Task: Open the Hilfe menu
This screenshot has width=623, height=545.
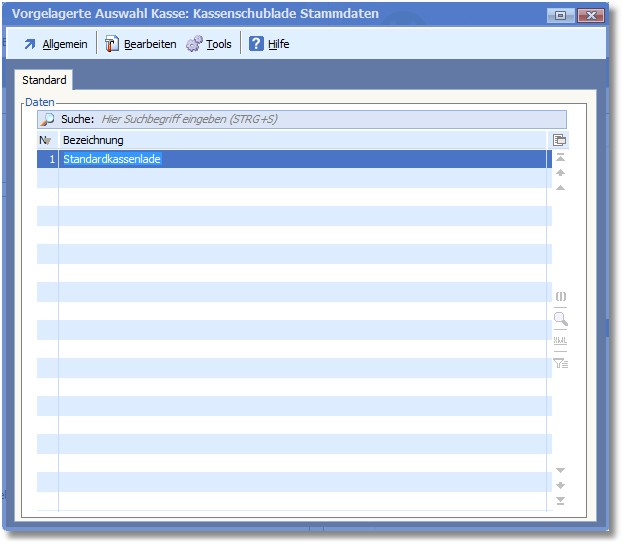Action: [x=269, y=44]
